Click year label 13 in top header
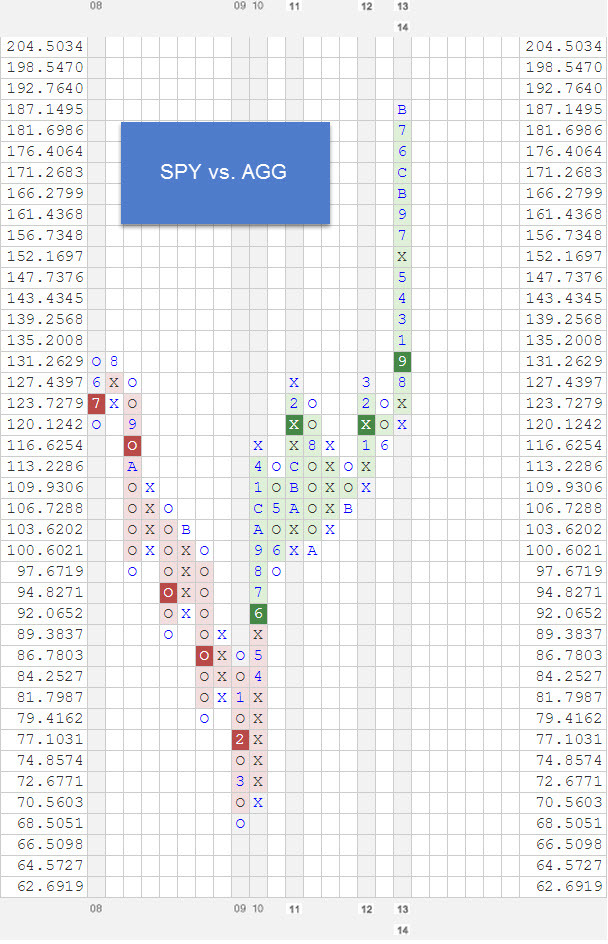The height and width of the screenshot is (944, 608). point(403,6)
